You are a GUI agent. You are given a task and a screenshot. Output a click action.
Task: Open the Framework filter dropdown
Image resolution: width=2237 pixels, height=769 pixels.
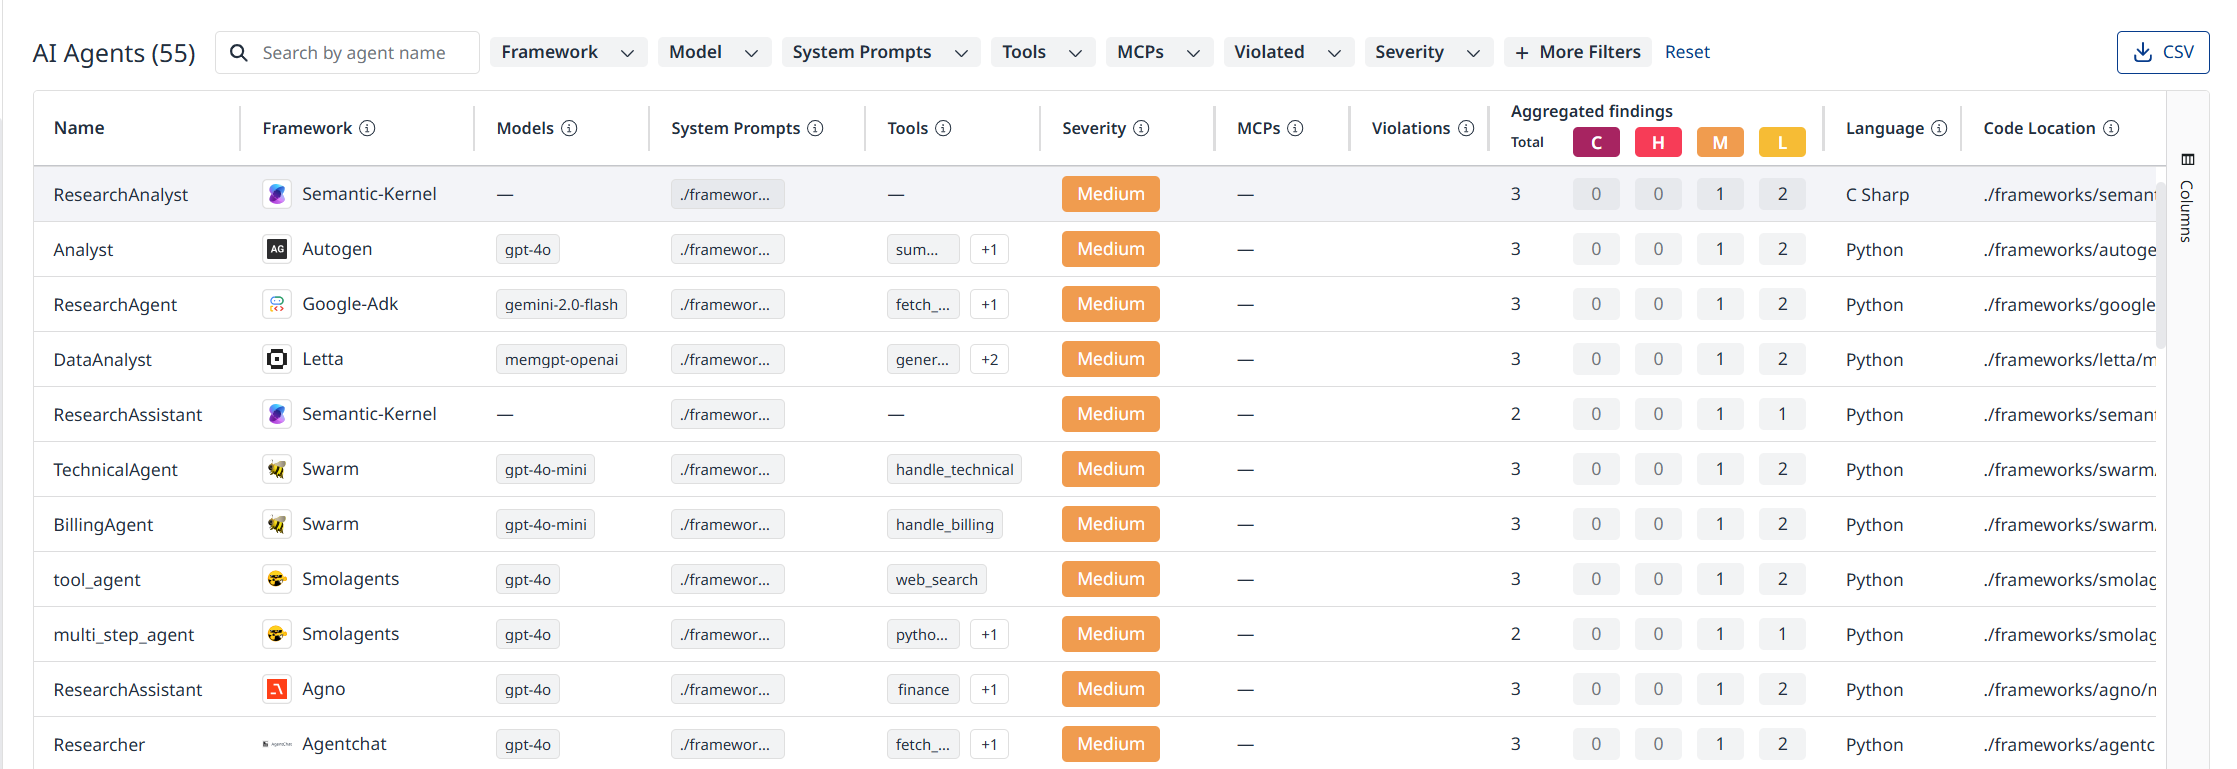point(568,52)
